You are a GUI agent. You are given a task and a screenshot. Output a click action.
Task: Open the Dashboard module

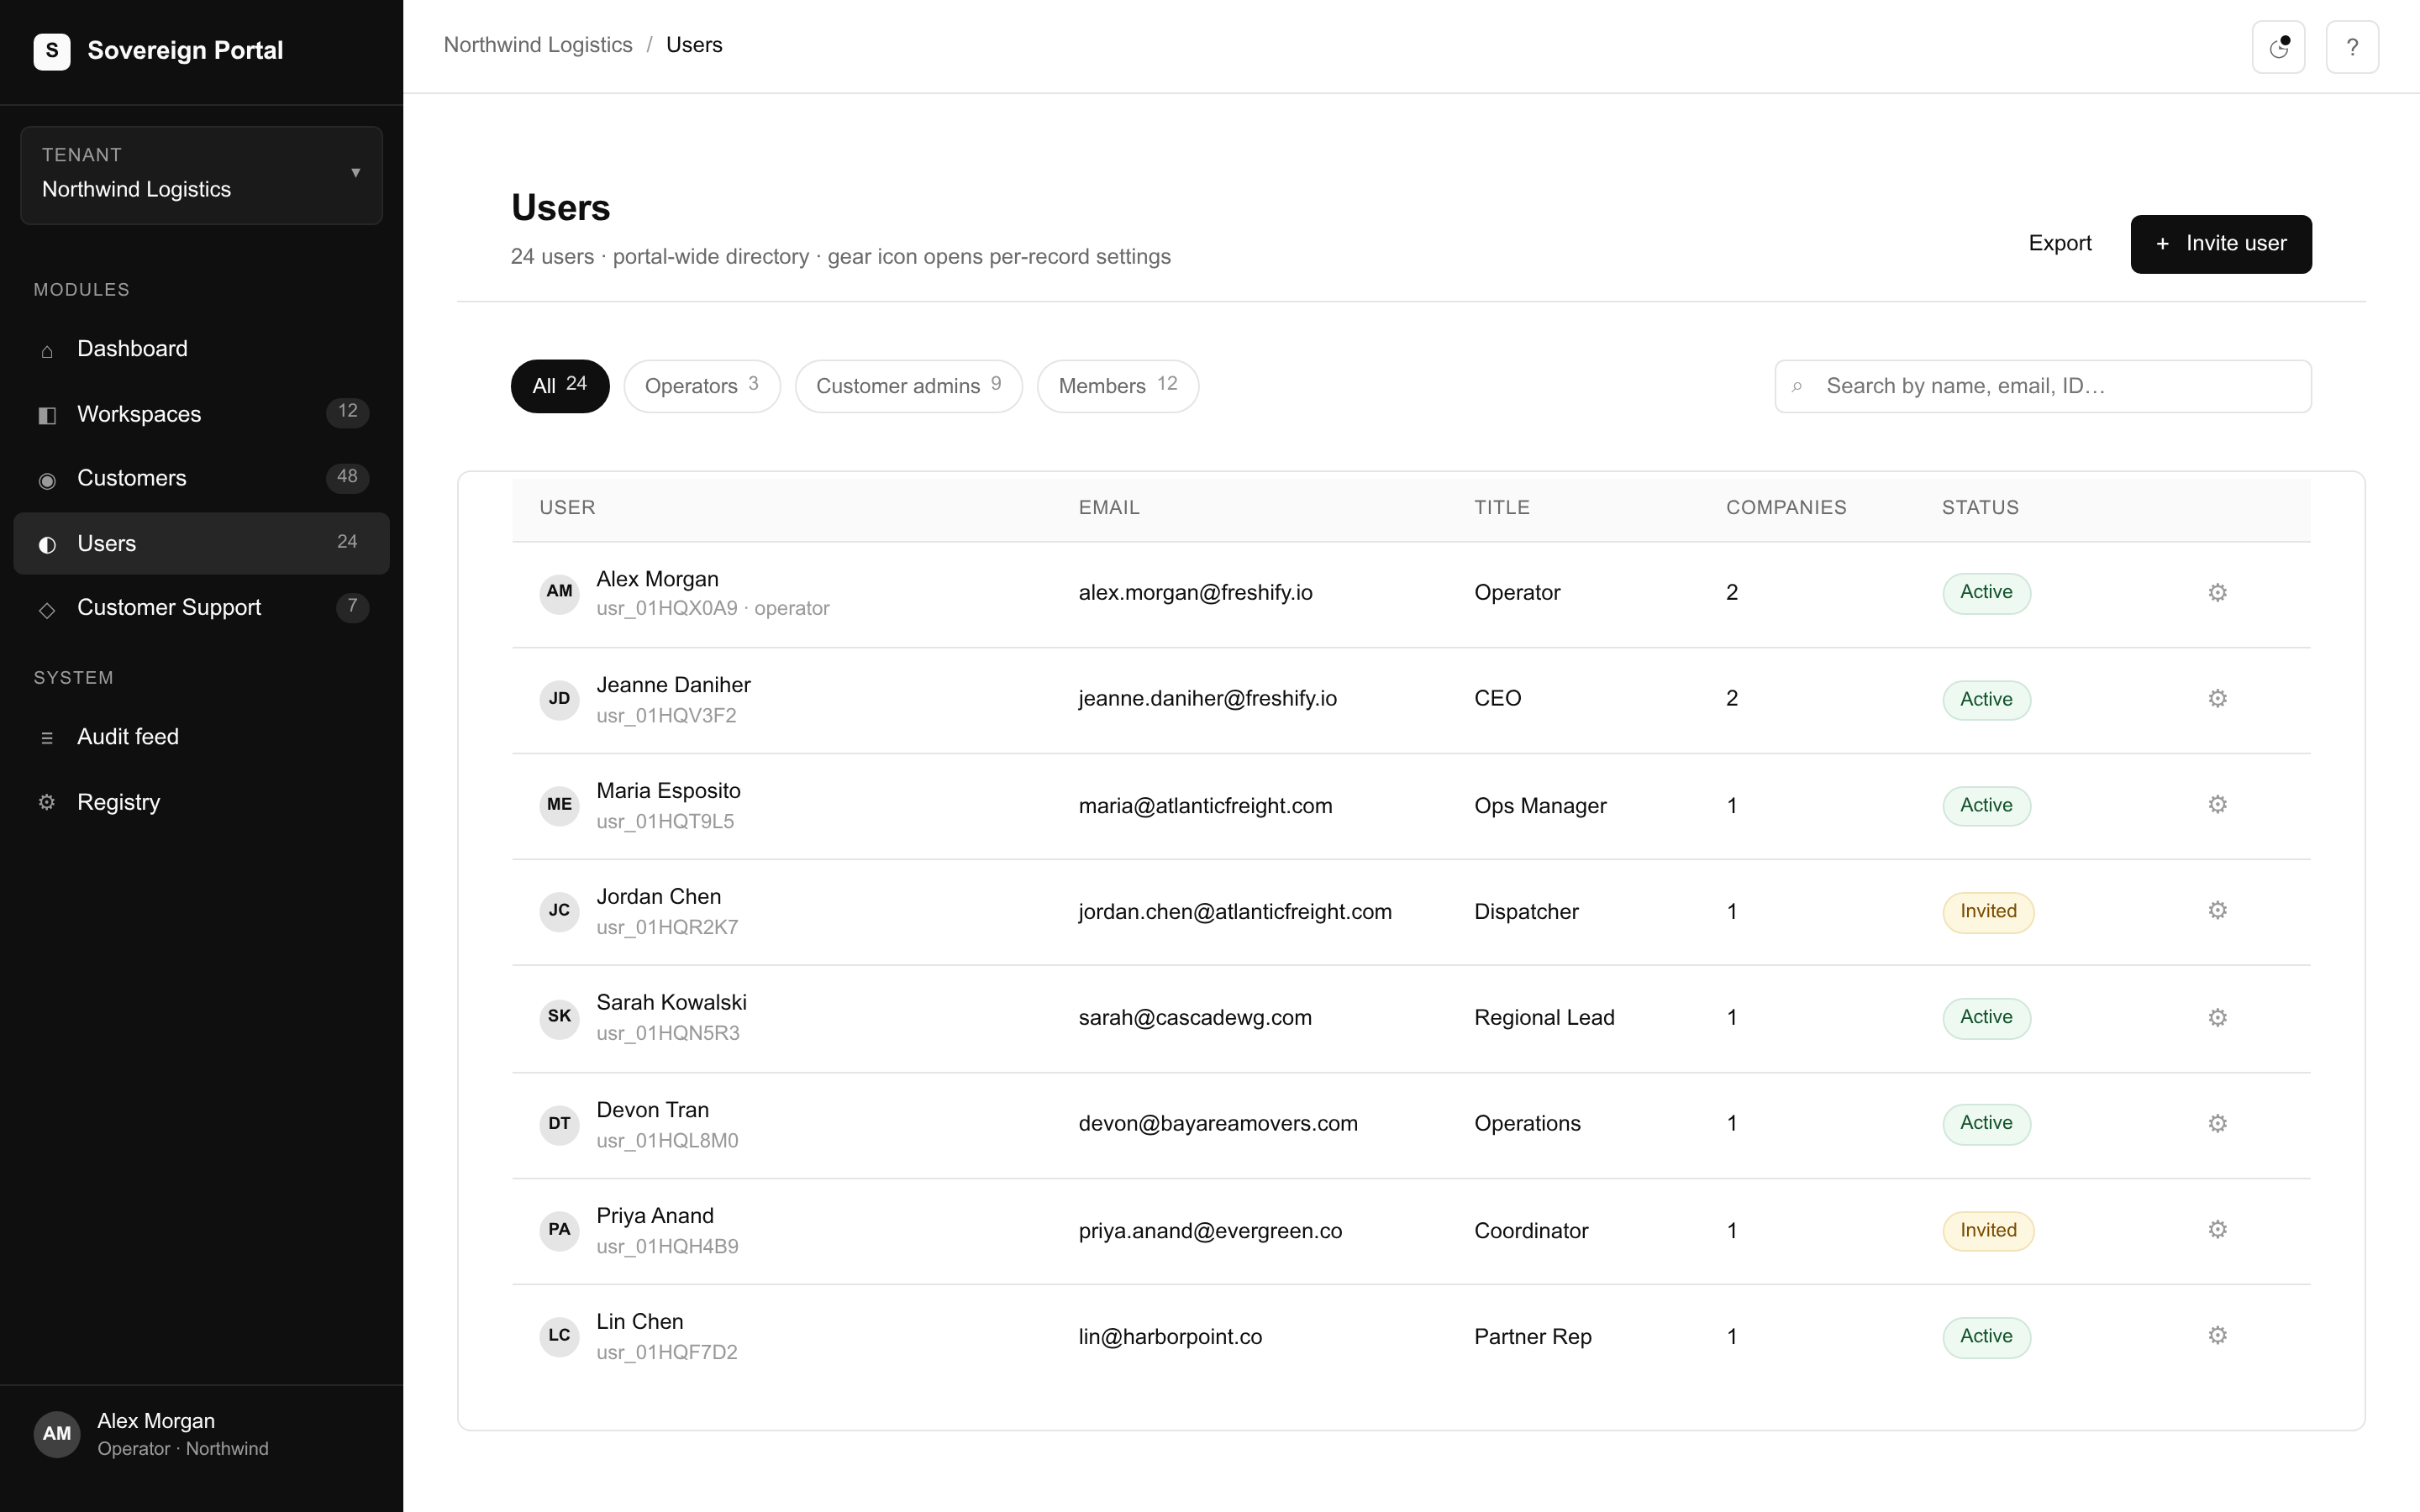tap(201, 349)
